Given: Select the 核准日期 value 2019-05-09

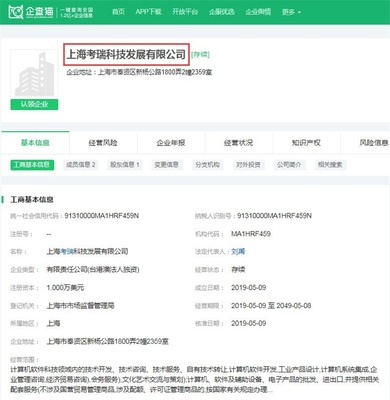Looking at the screenshot, I should click(x=249, y=323).
